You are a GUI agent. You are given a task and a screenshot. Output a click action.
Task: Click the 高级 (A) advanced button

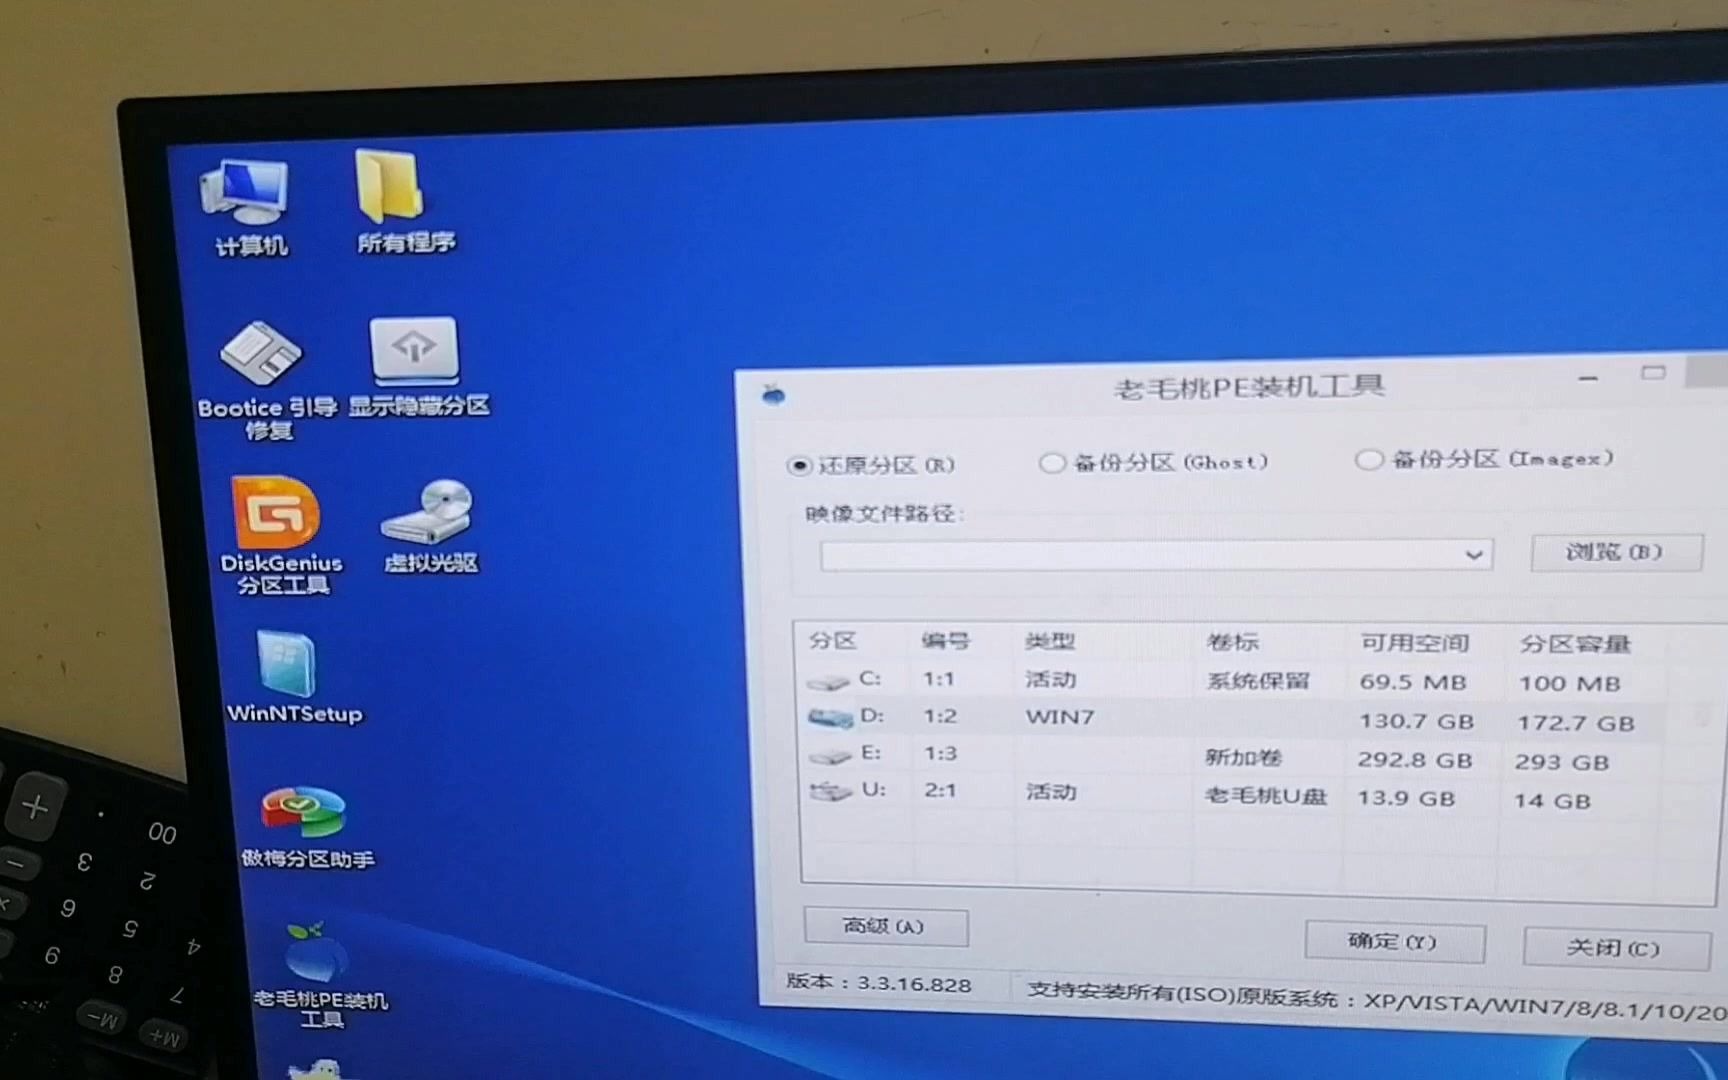click(x=885, y=926)
